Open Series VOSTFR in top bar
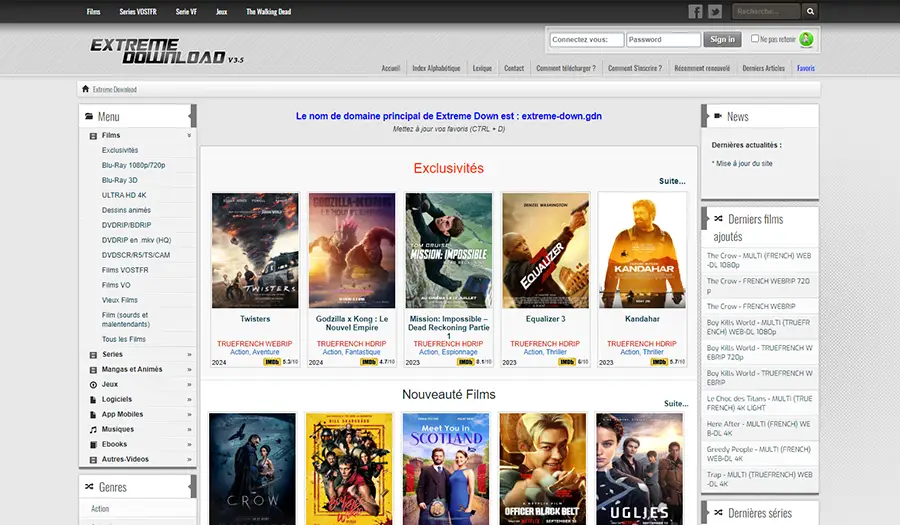 (138, 11)
